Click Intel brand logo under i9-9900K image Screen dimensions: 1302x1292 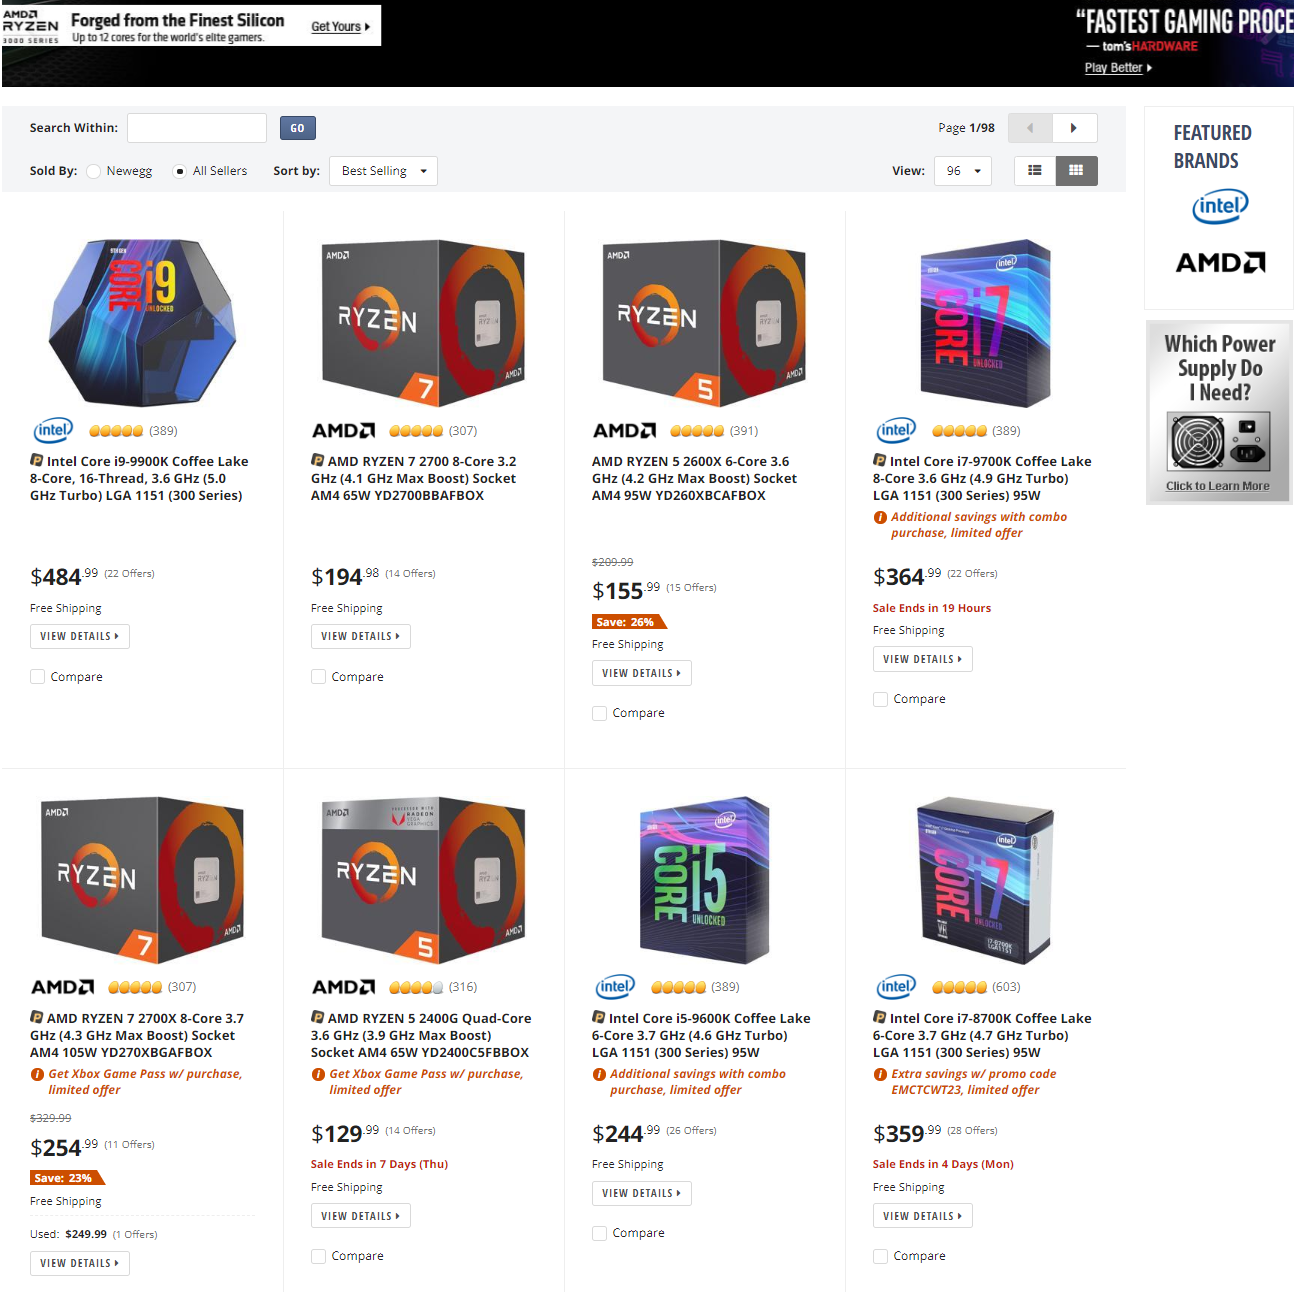[53, 430]
